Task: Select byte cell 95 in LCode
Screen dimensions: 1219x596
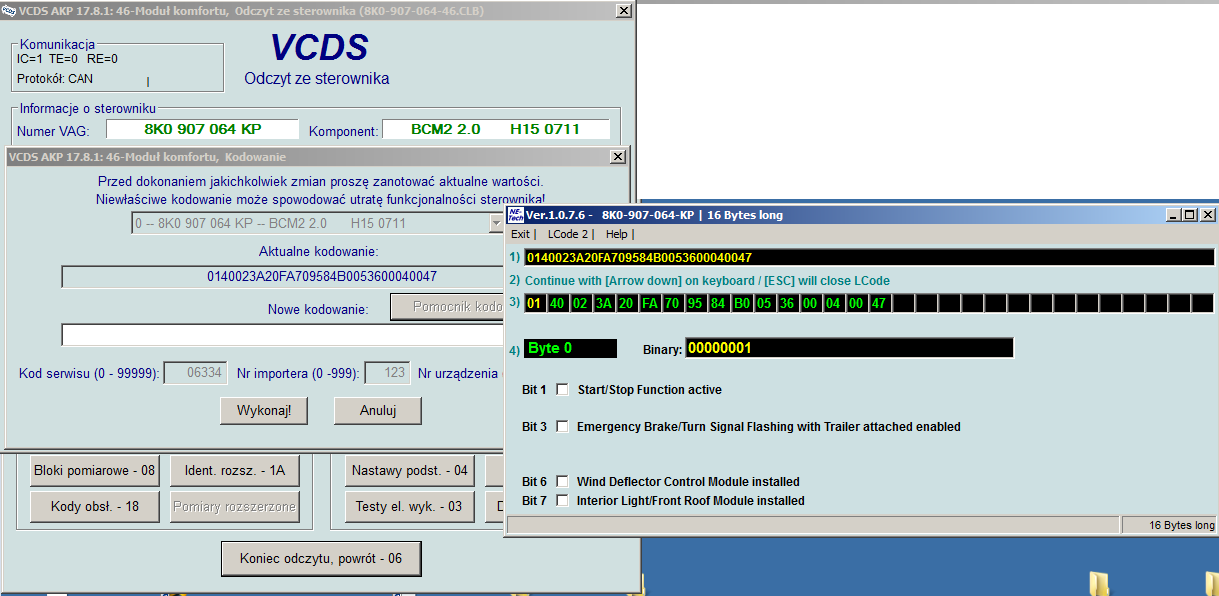Action: [x=695, y=303]
